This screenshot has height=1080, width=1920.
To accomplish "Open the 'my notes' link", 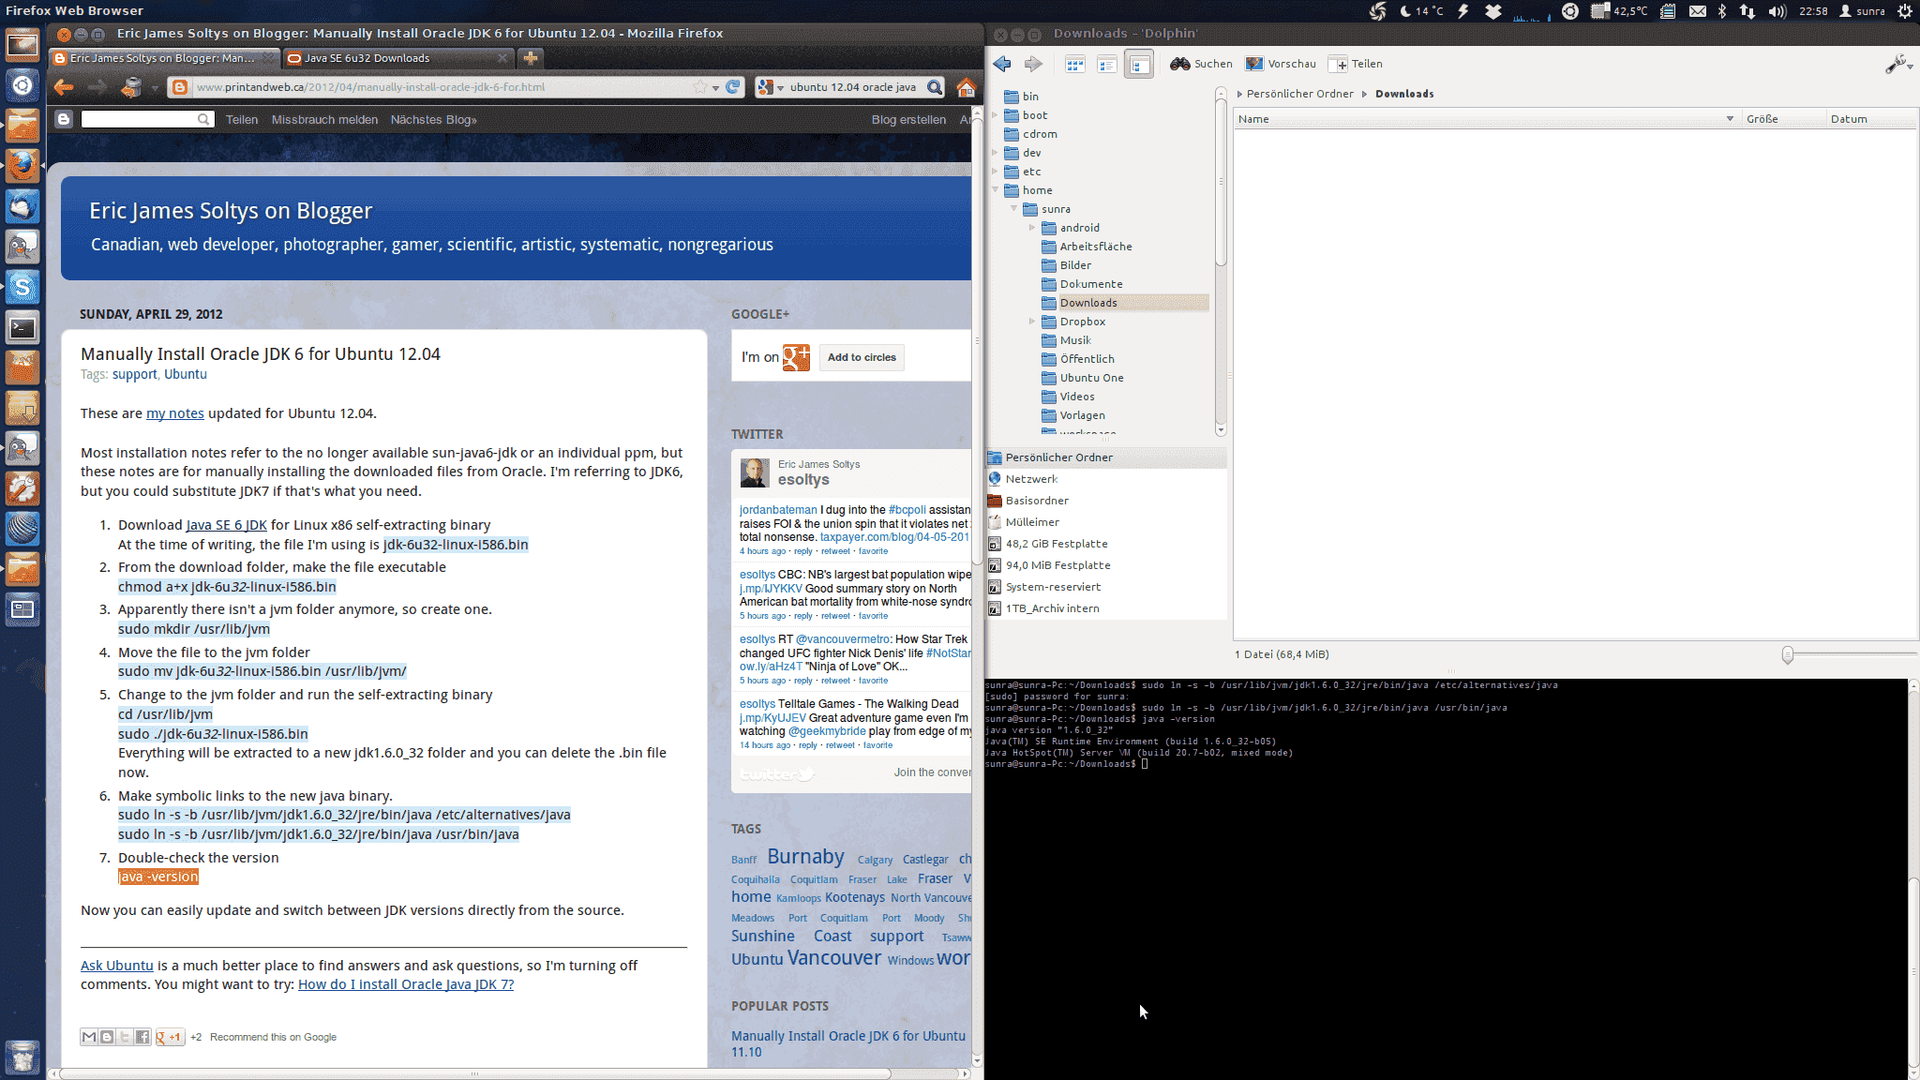I will (x=175, y=413).
